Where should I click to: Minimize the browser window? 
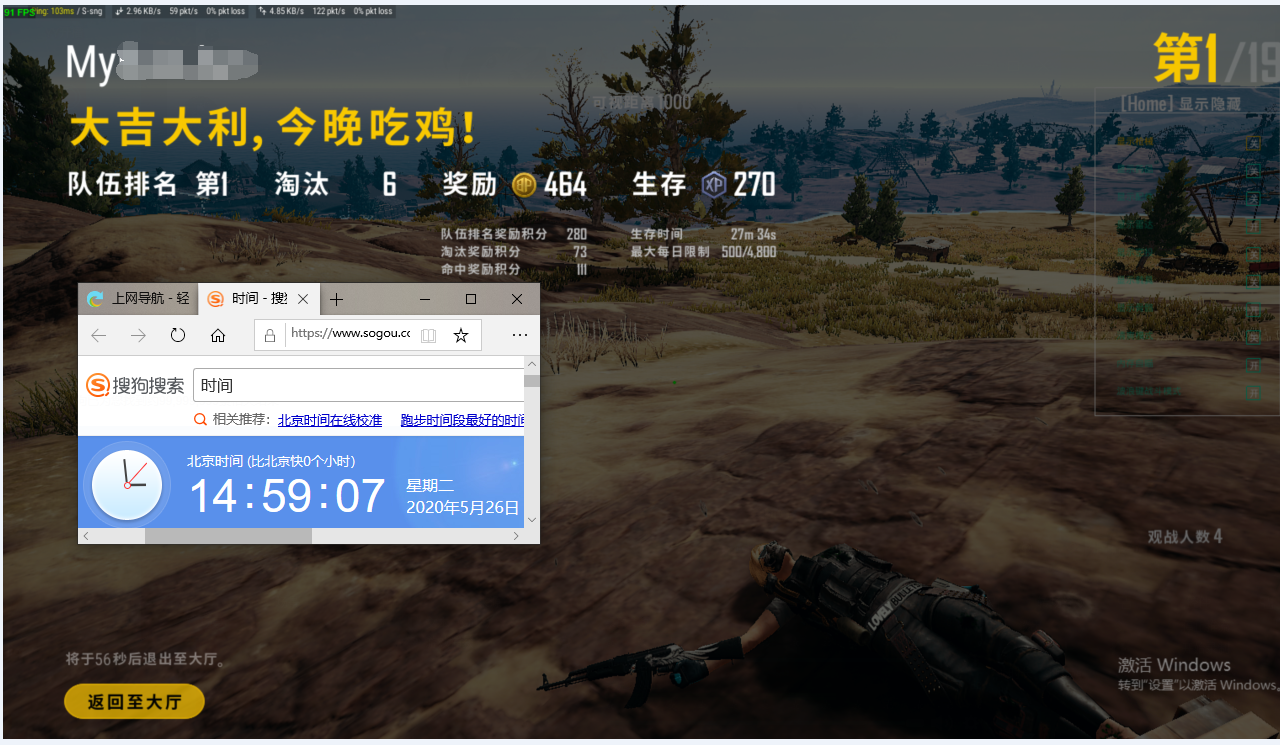pos(425,299)
